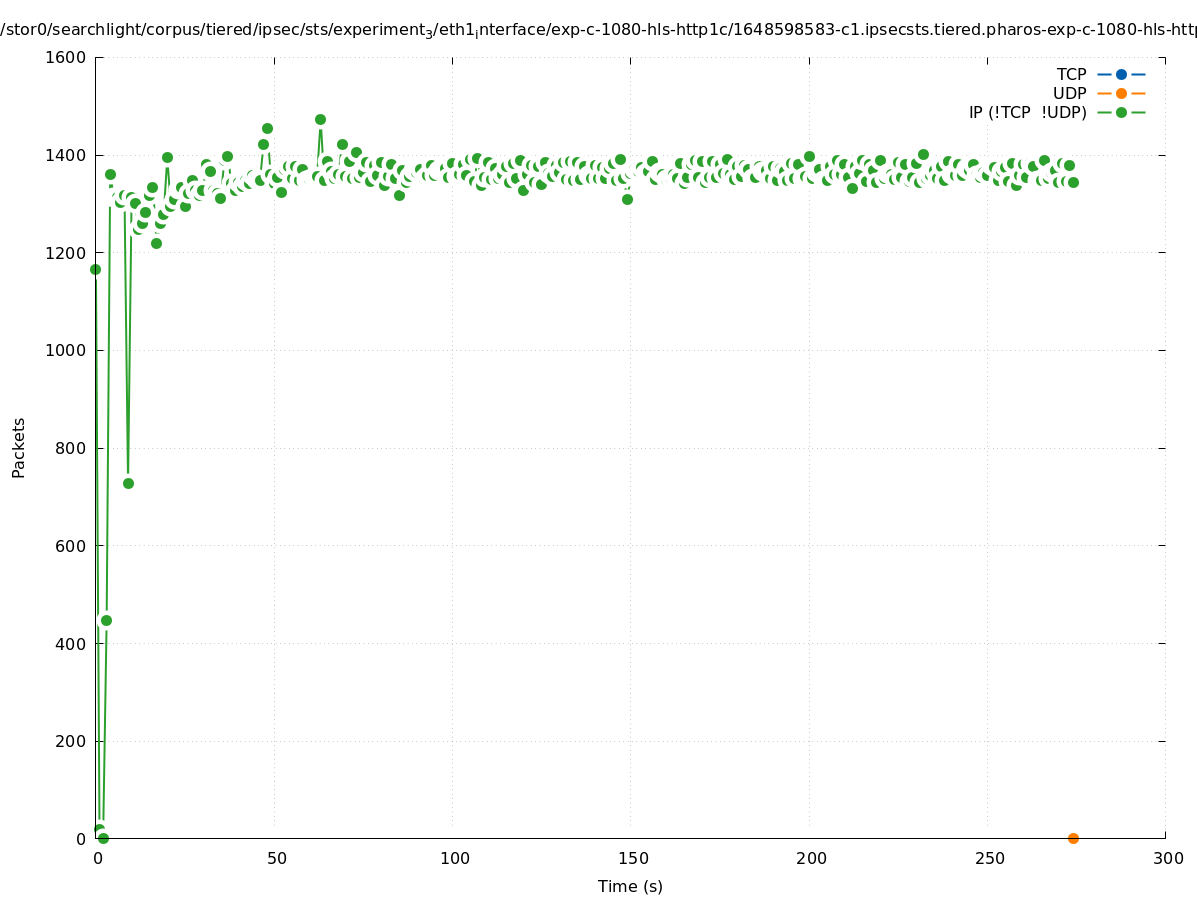Click the orange UDP legend marker
Image resolution: width=1197 pixels, height=900 pixels.
(x=1121, y=93)
